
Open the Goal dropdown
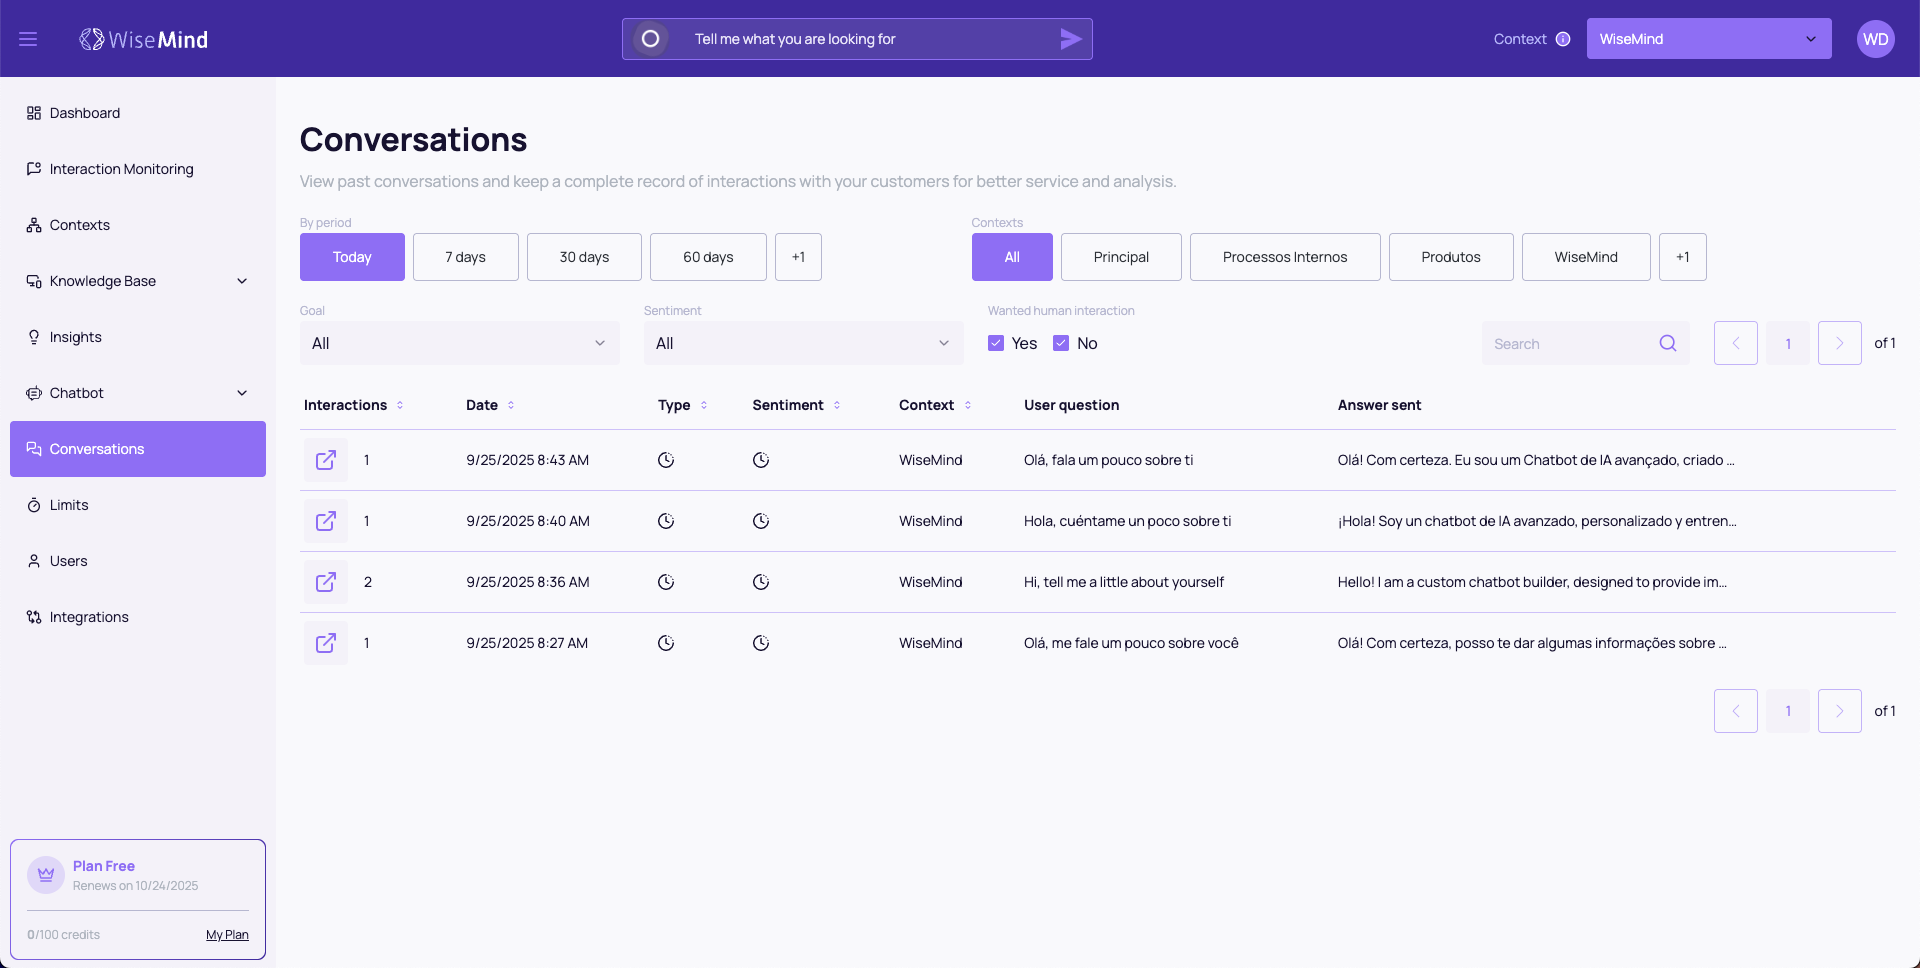[459, 343]
